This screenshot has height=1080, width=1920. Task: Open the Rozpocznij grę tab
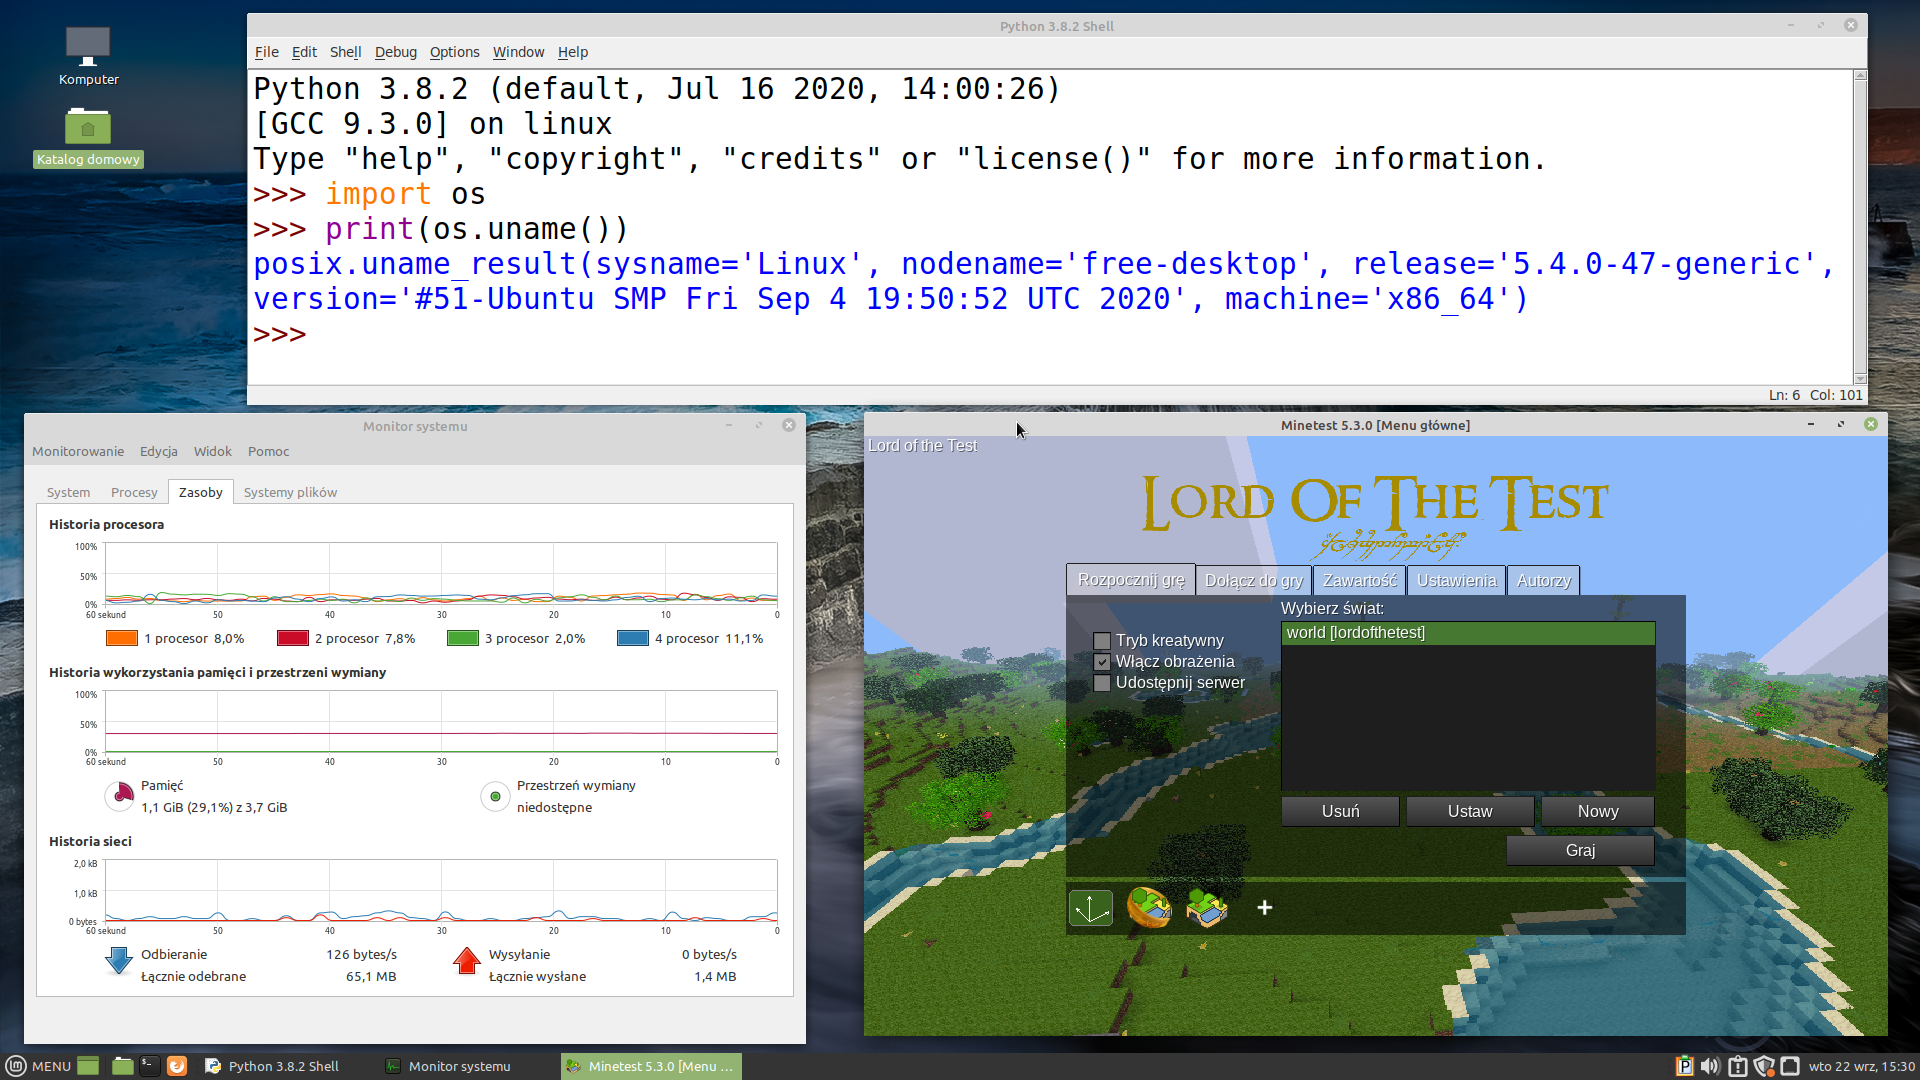click(x=1131, y=580)
